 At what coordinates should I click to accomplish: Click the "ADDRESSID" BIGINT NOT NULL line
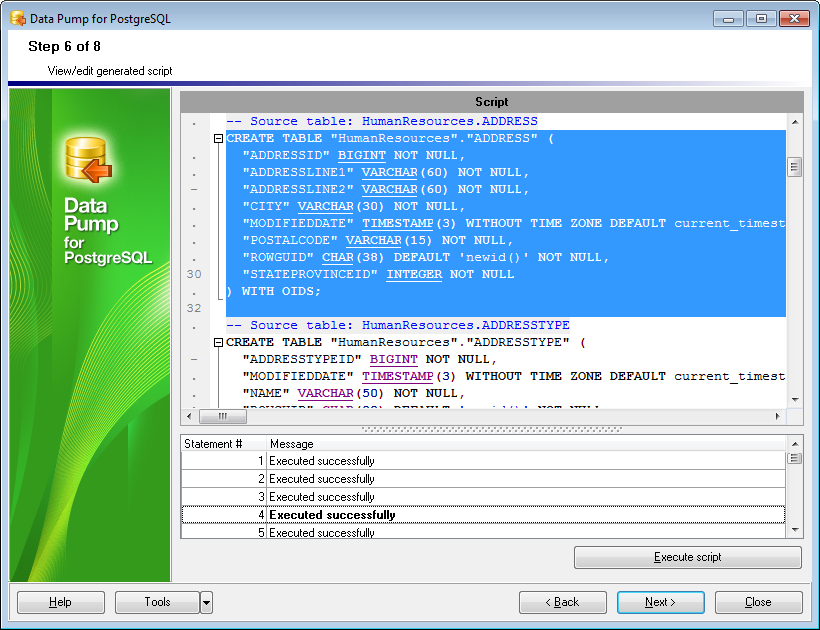click(354, 155)
